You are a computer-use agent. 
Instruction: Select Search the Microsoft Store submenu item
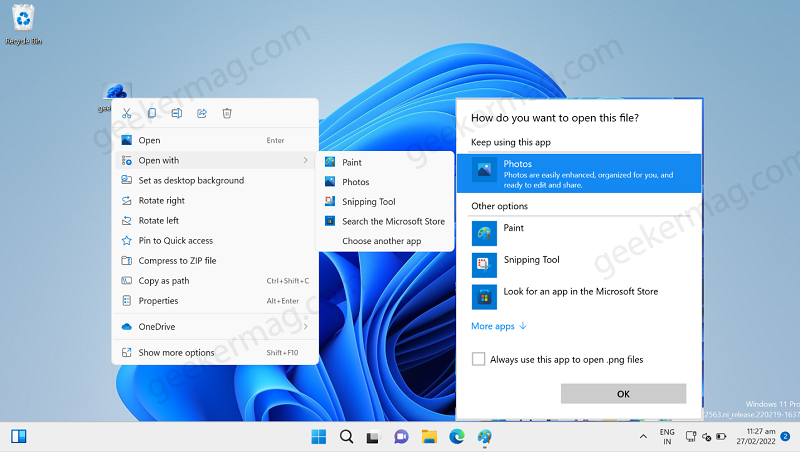point(385,221)
